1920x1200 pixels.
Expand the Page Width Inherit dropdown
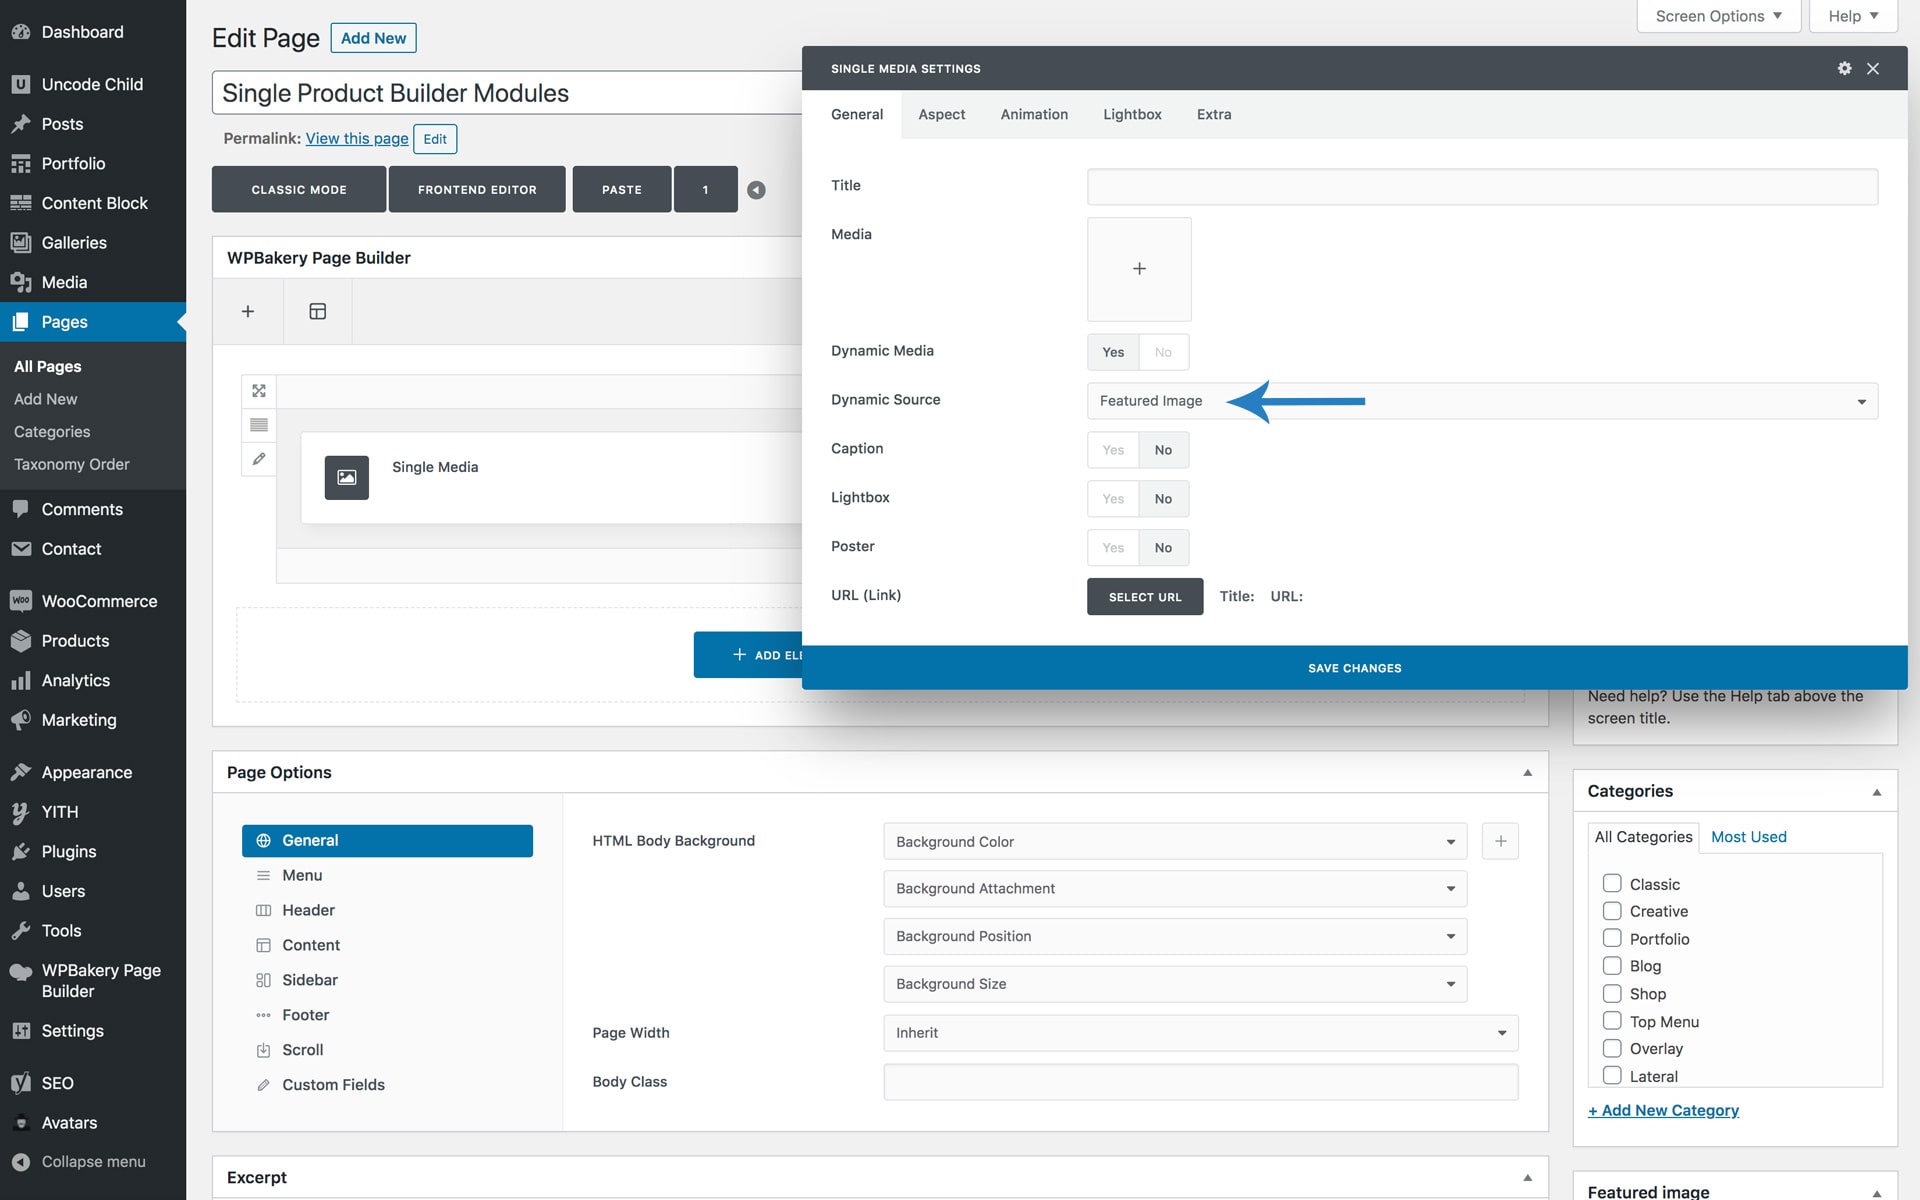1200,1033
